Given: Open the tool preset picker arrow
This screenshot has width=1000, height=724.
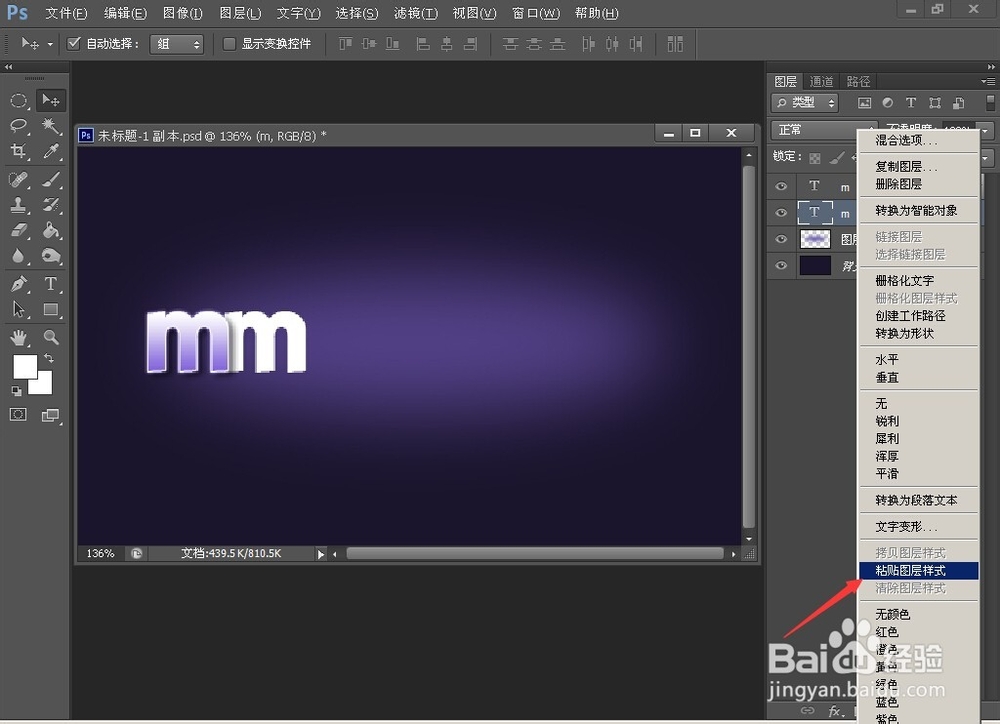Looking at the screenshot, I should [50, 44].
